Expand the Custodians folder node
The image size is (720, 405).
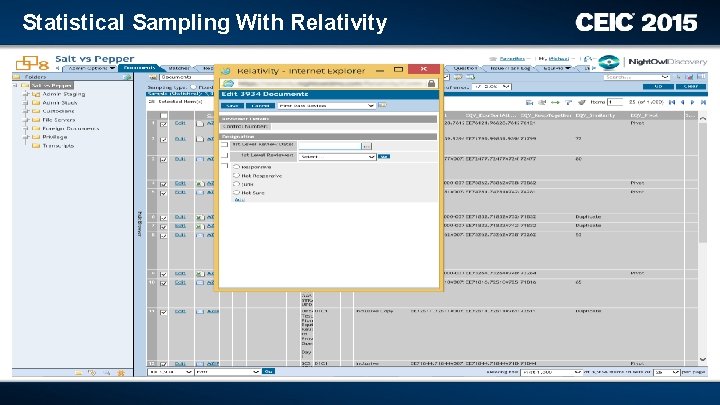(26, 111)
